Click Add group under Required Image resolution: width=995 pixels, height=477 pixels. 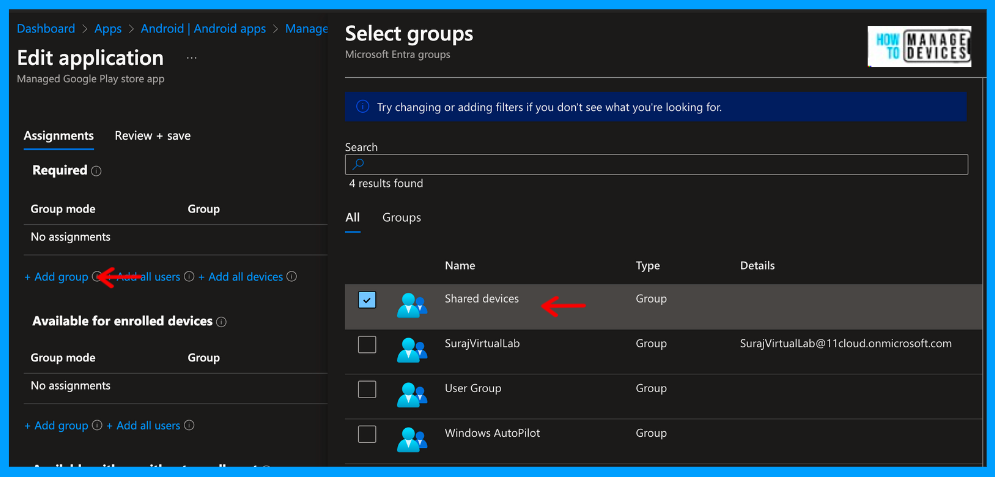click(56, 277)
